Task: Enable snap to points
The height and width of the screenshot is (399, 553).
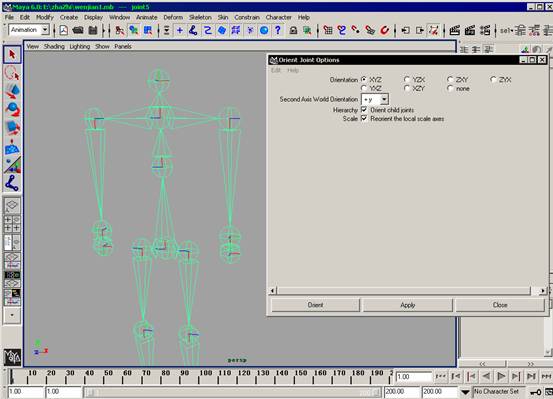Action: click(356, 30)
